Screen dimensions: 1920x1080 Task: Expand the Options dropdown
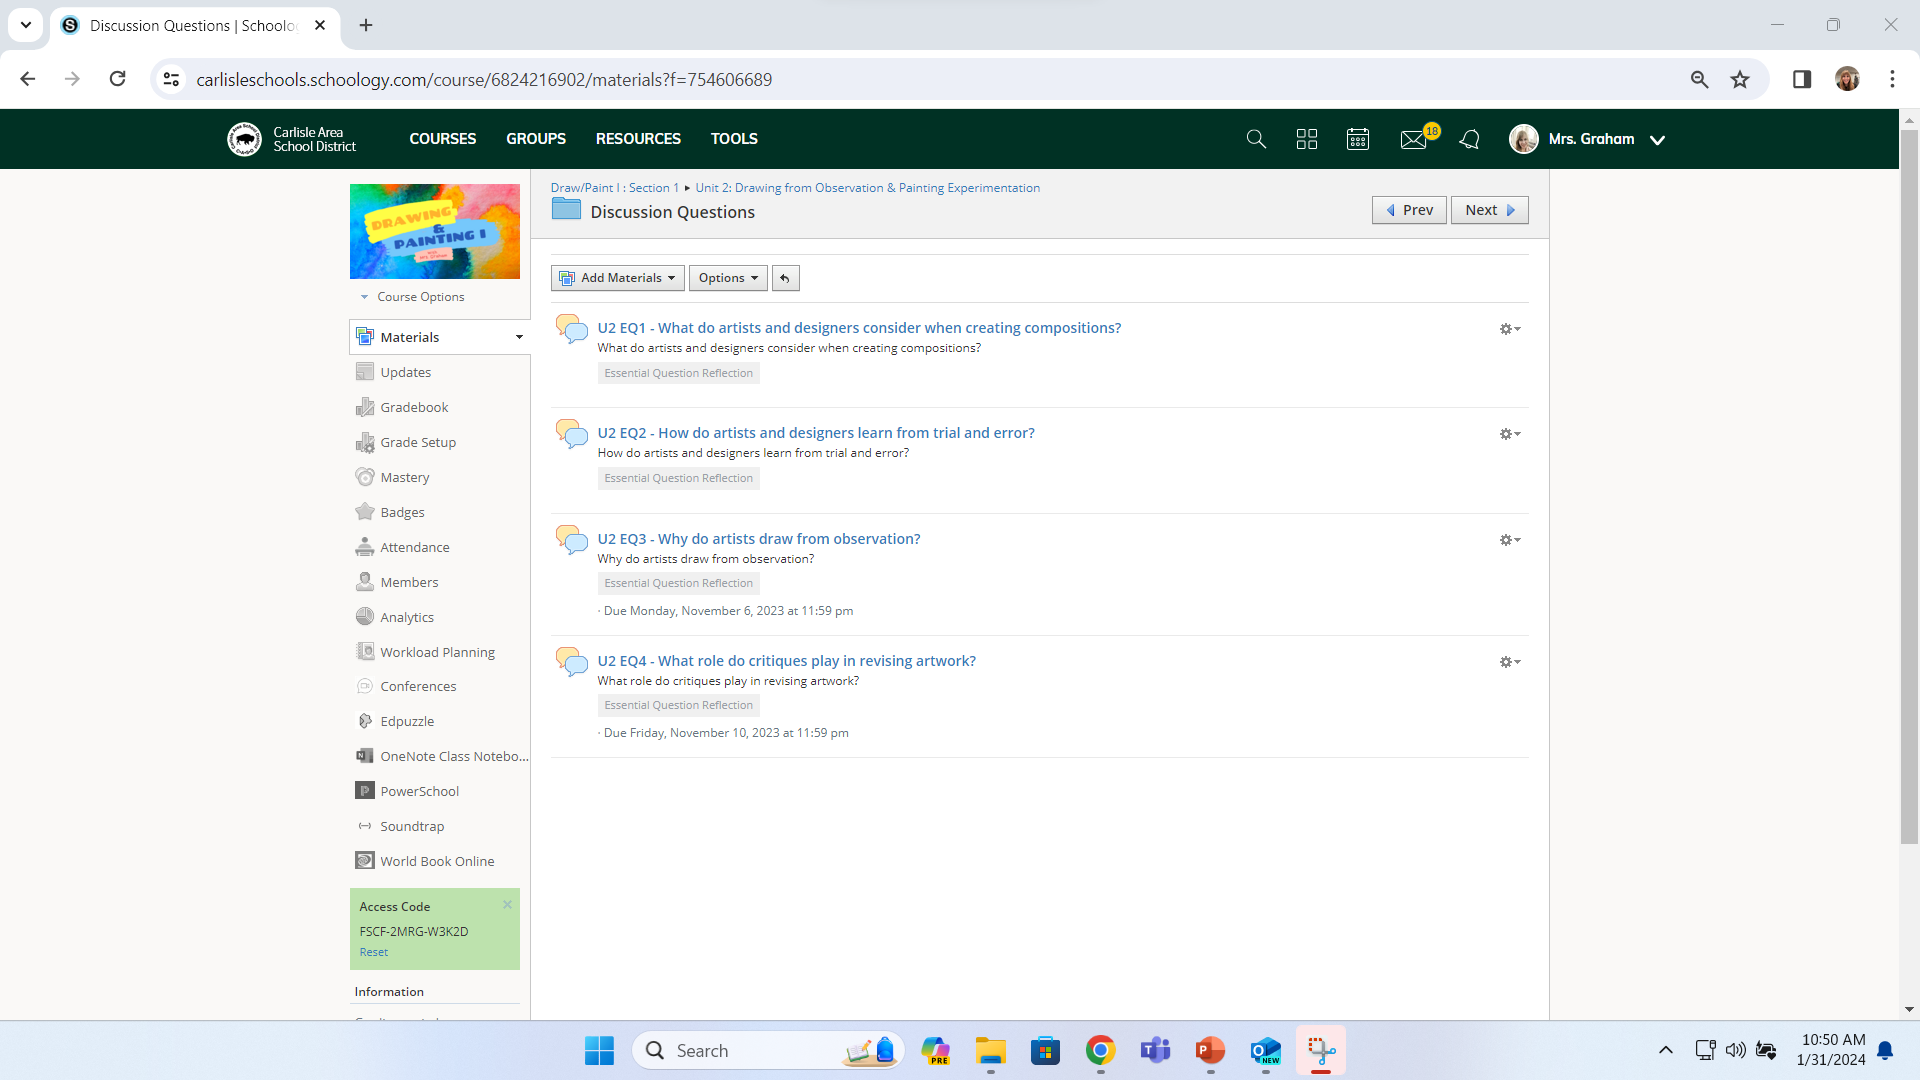pyautogui.click(x=728, y=278)
